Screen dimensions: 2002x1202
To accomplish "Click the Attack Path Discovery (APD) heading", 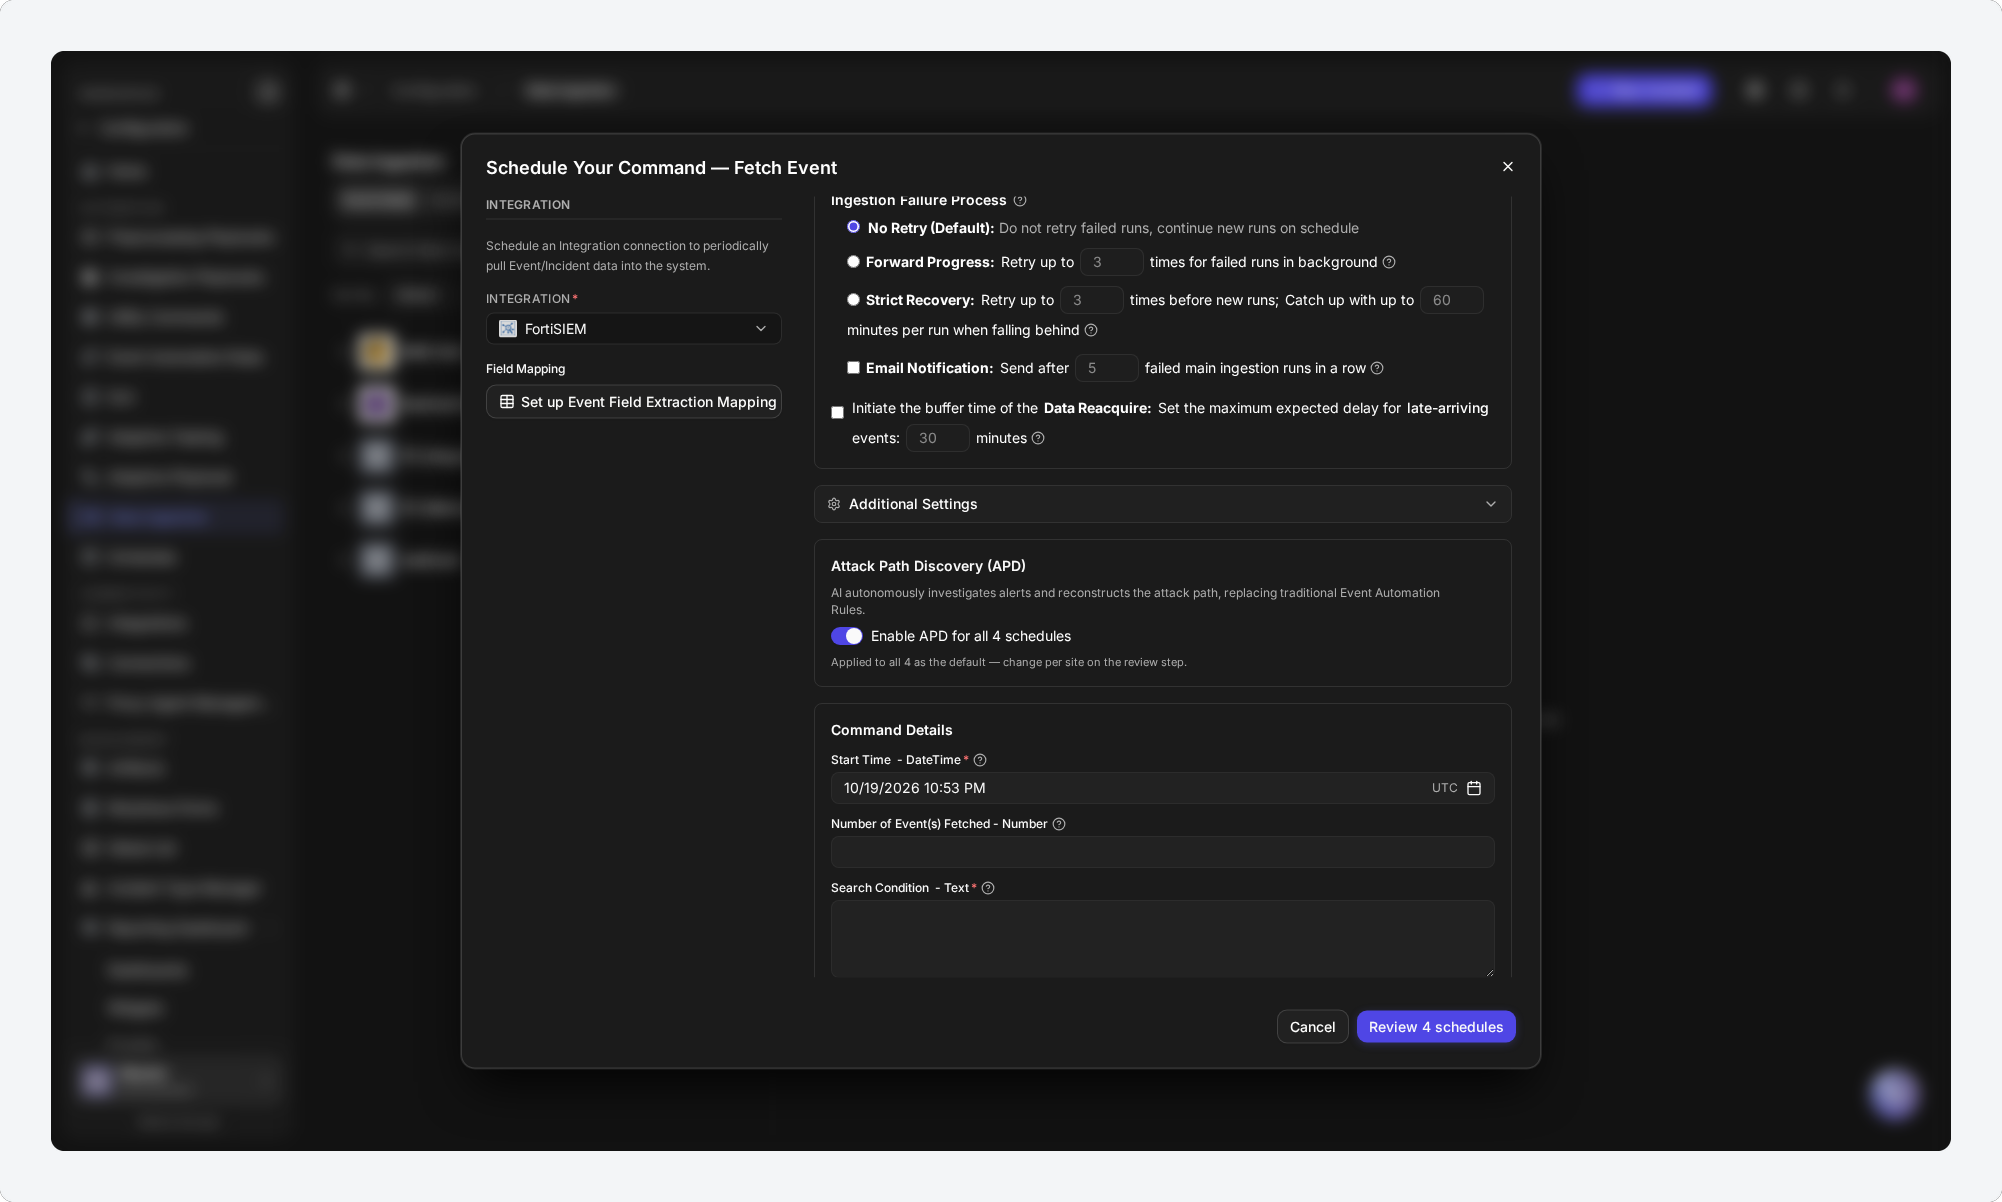I will coord(928,566).
